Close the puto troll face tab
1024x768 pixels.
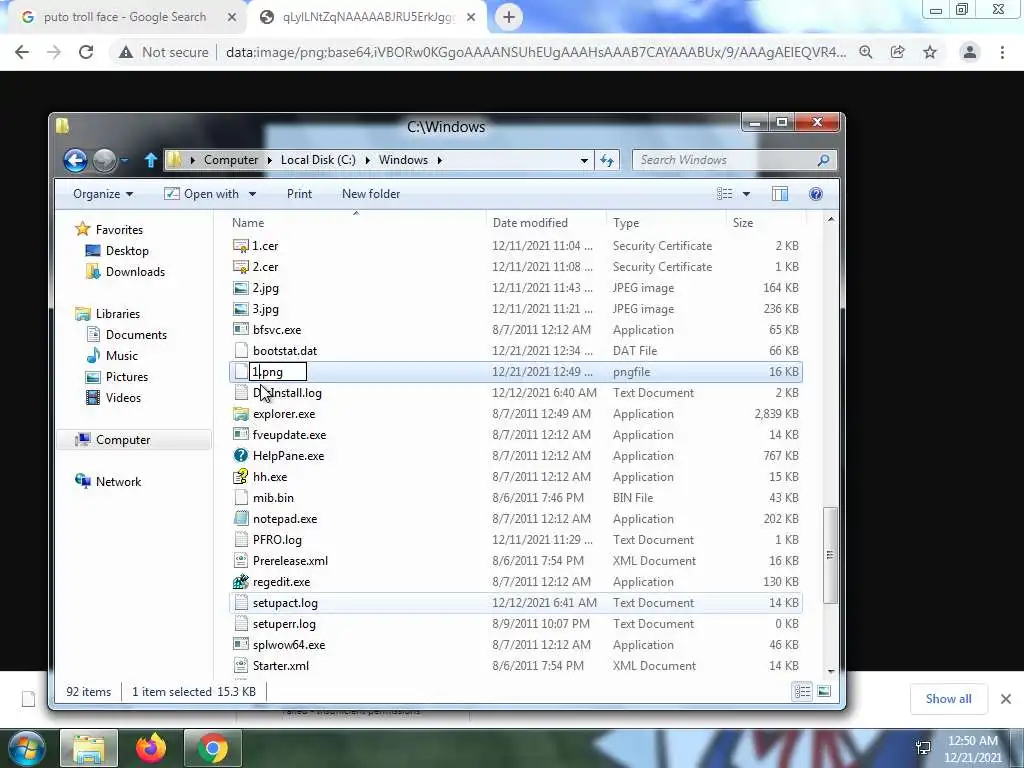[x=232, y=17]
